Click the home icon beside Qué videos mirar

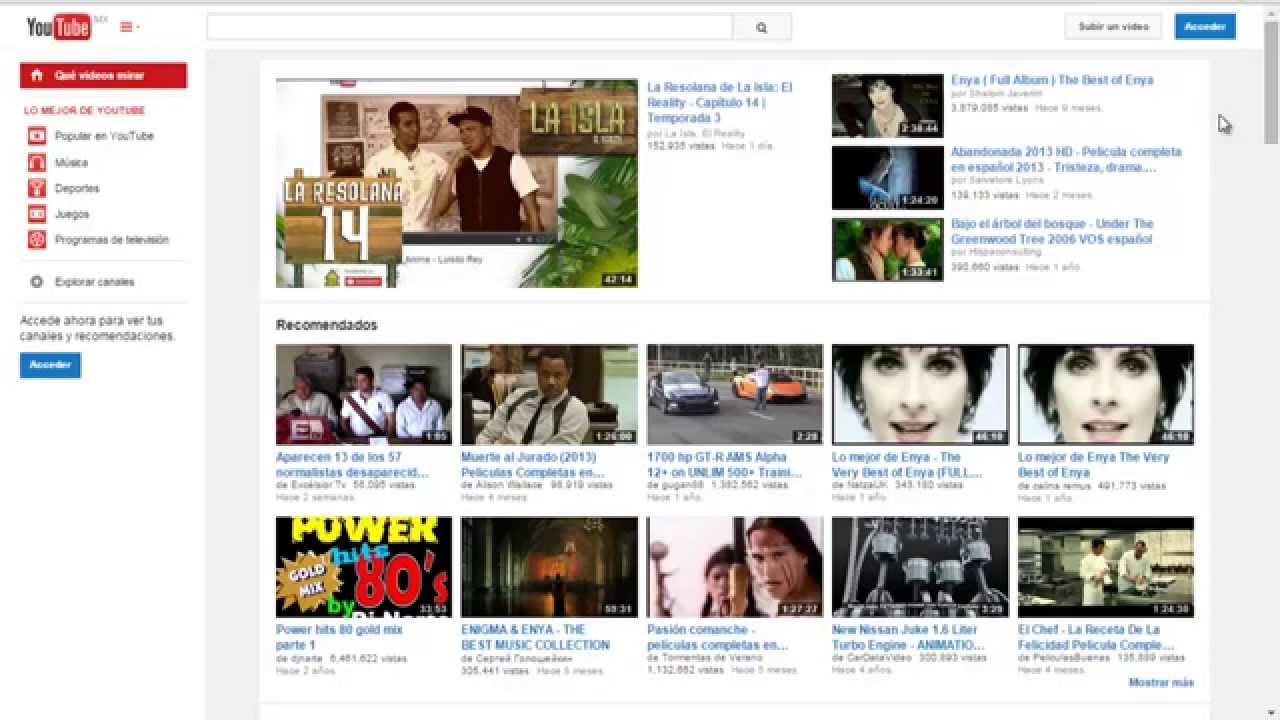(37, 75)
